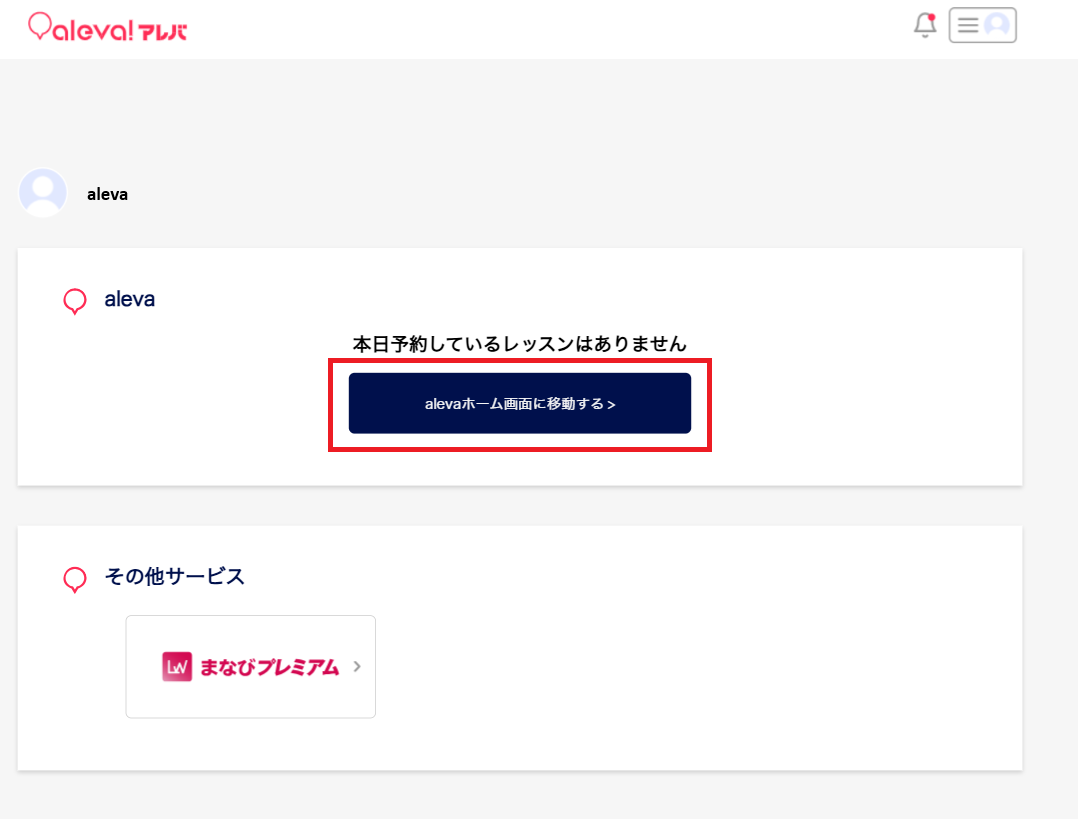This screenshot has width=1078, height=819.
Task: Click the 'その他サービス' section heading
Action: (175, 577)
